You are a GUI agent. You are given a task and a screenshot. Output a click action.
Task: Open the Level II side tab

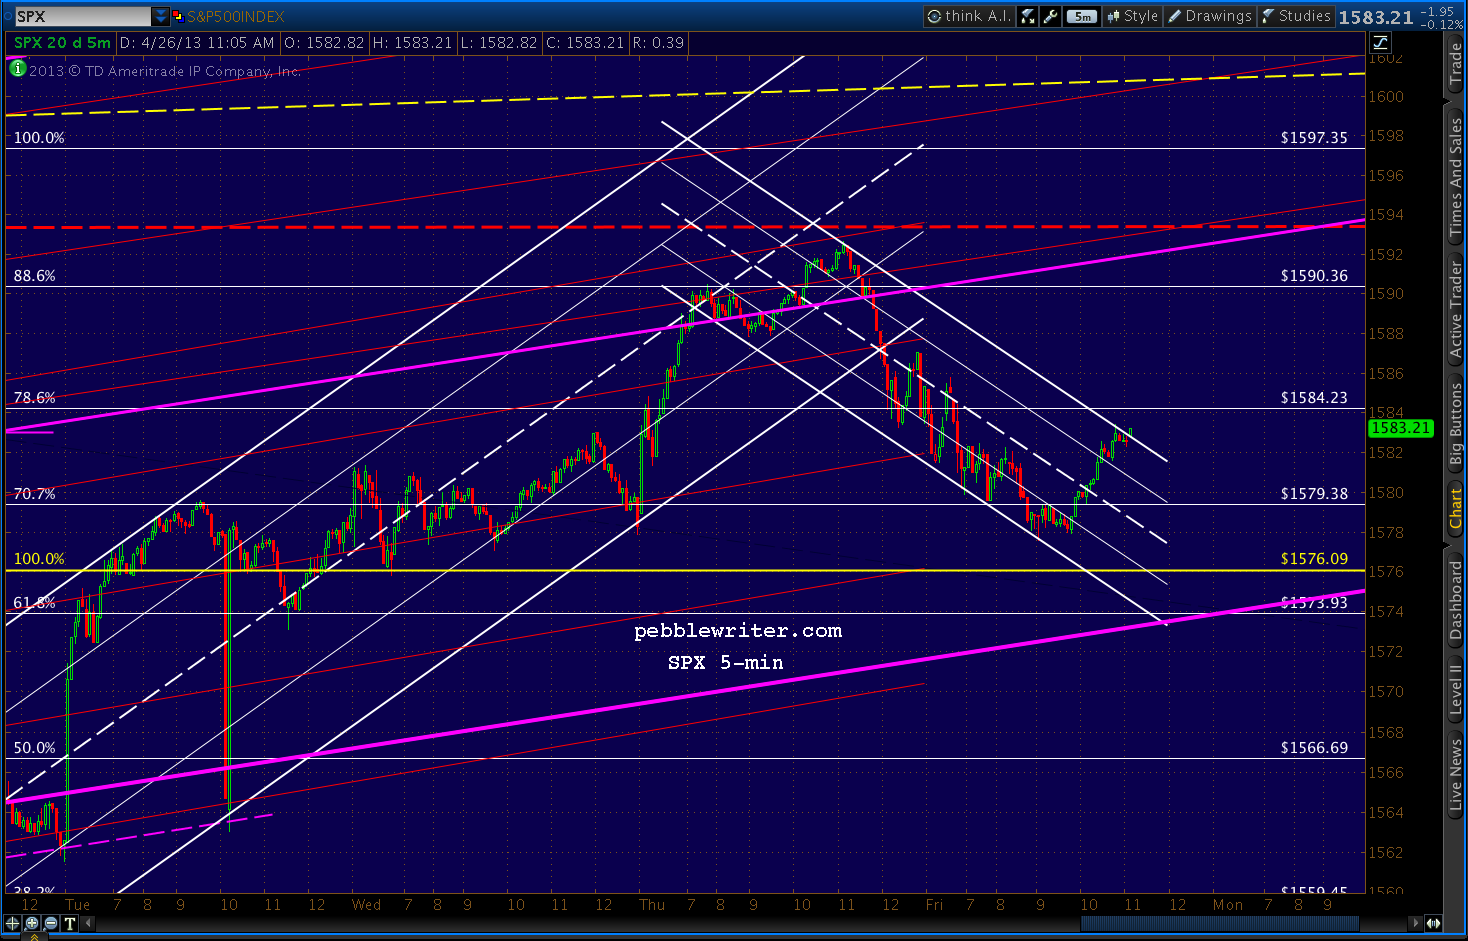point(1456,690)
